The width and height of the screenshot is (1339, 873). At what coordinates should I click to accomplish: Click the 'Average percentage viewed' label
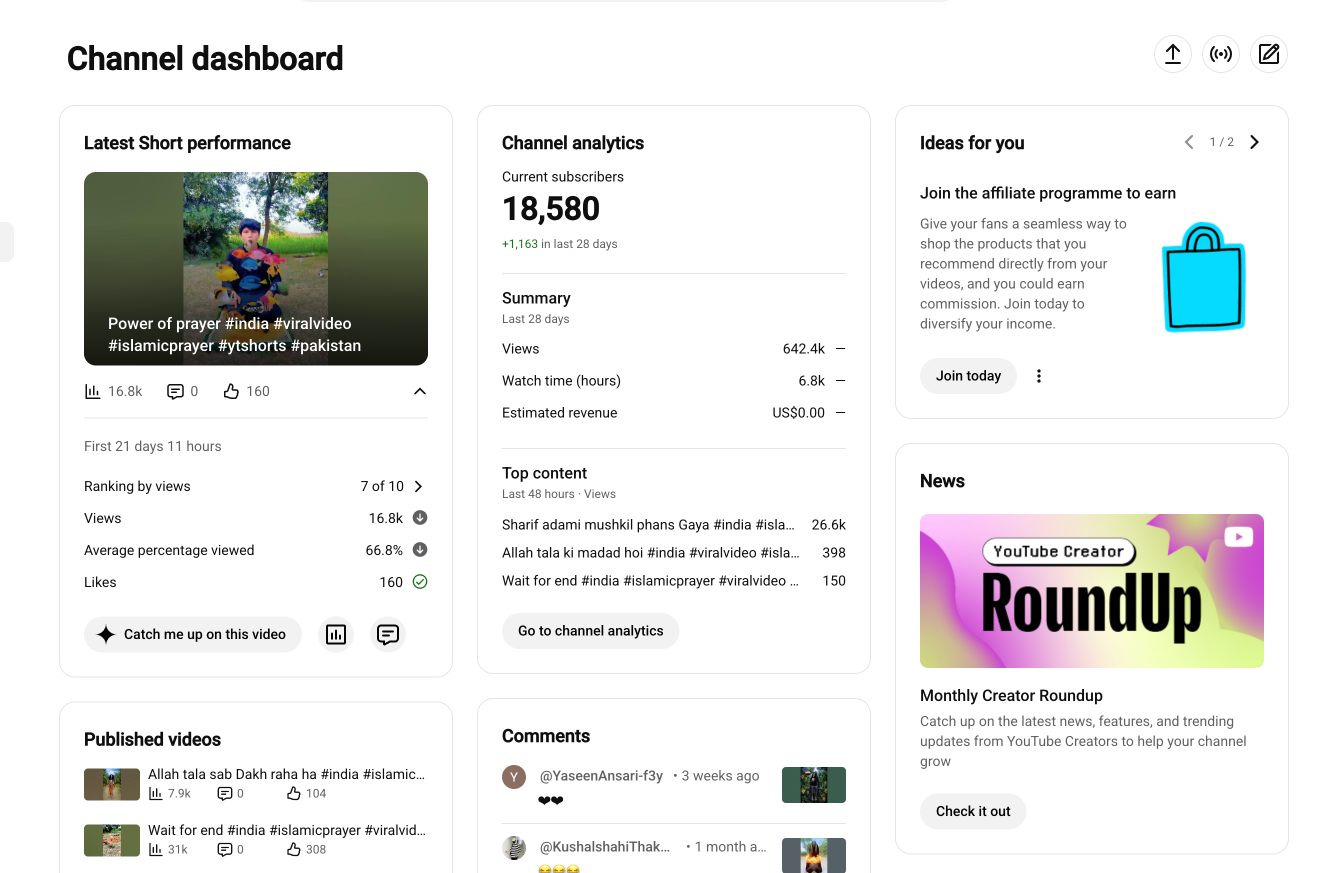[169, 550]
